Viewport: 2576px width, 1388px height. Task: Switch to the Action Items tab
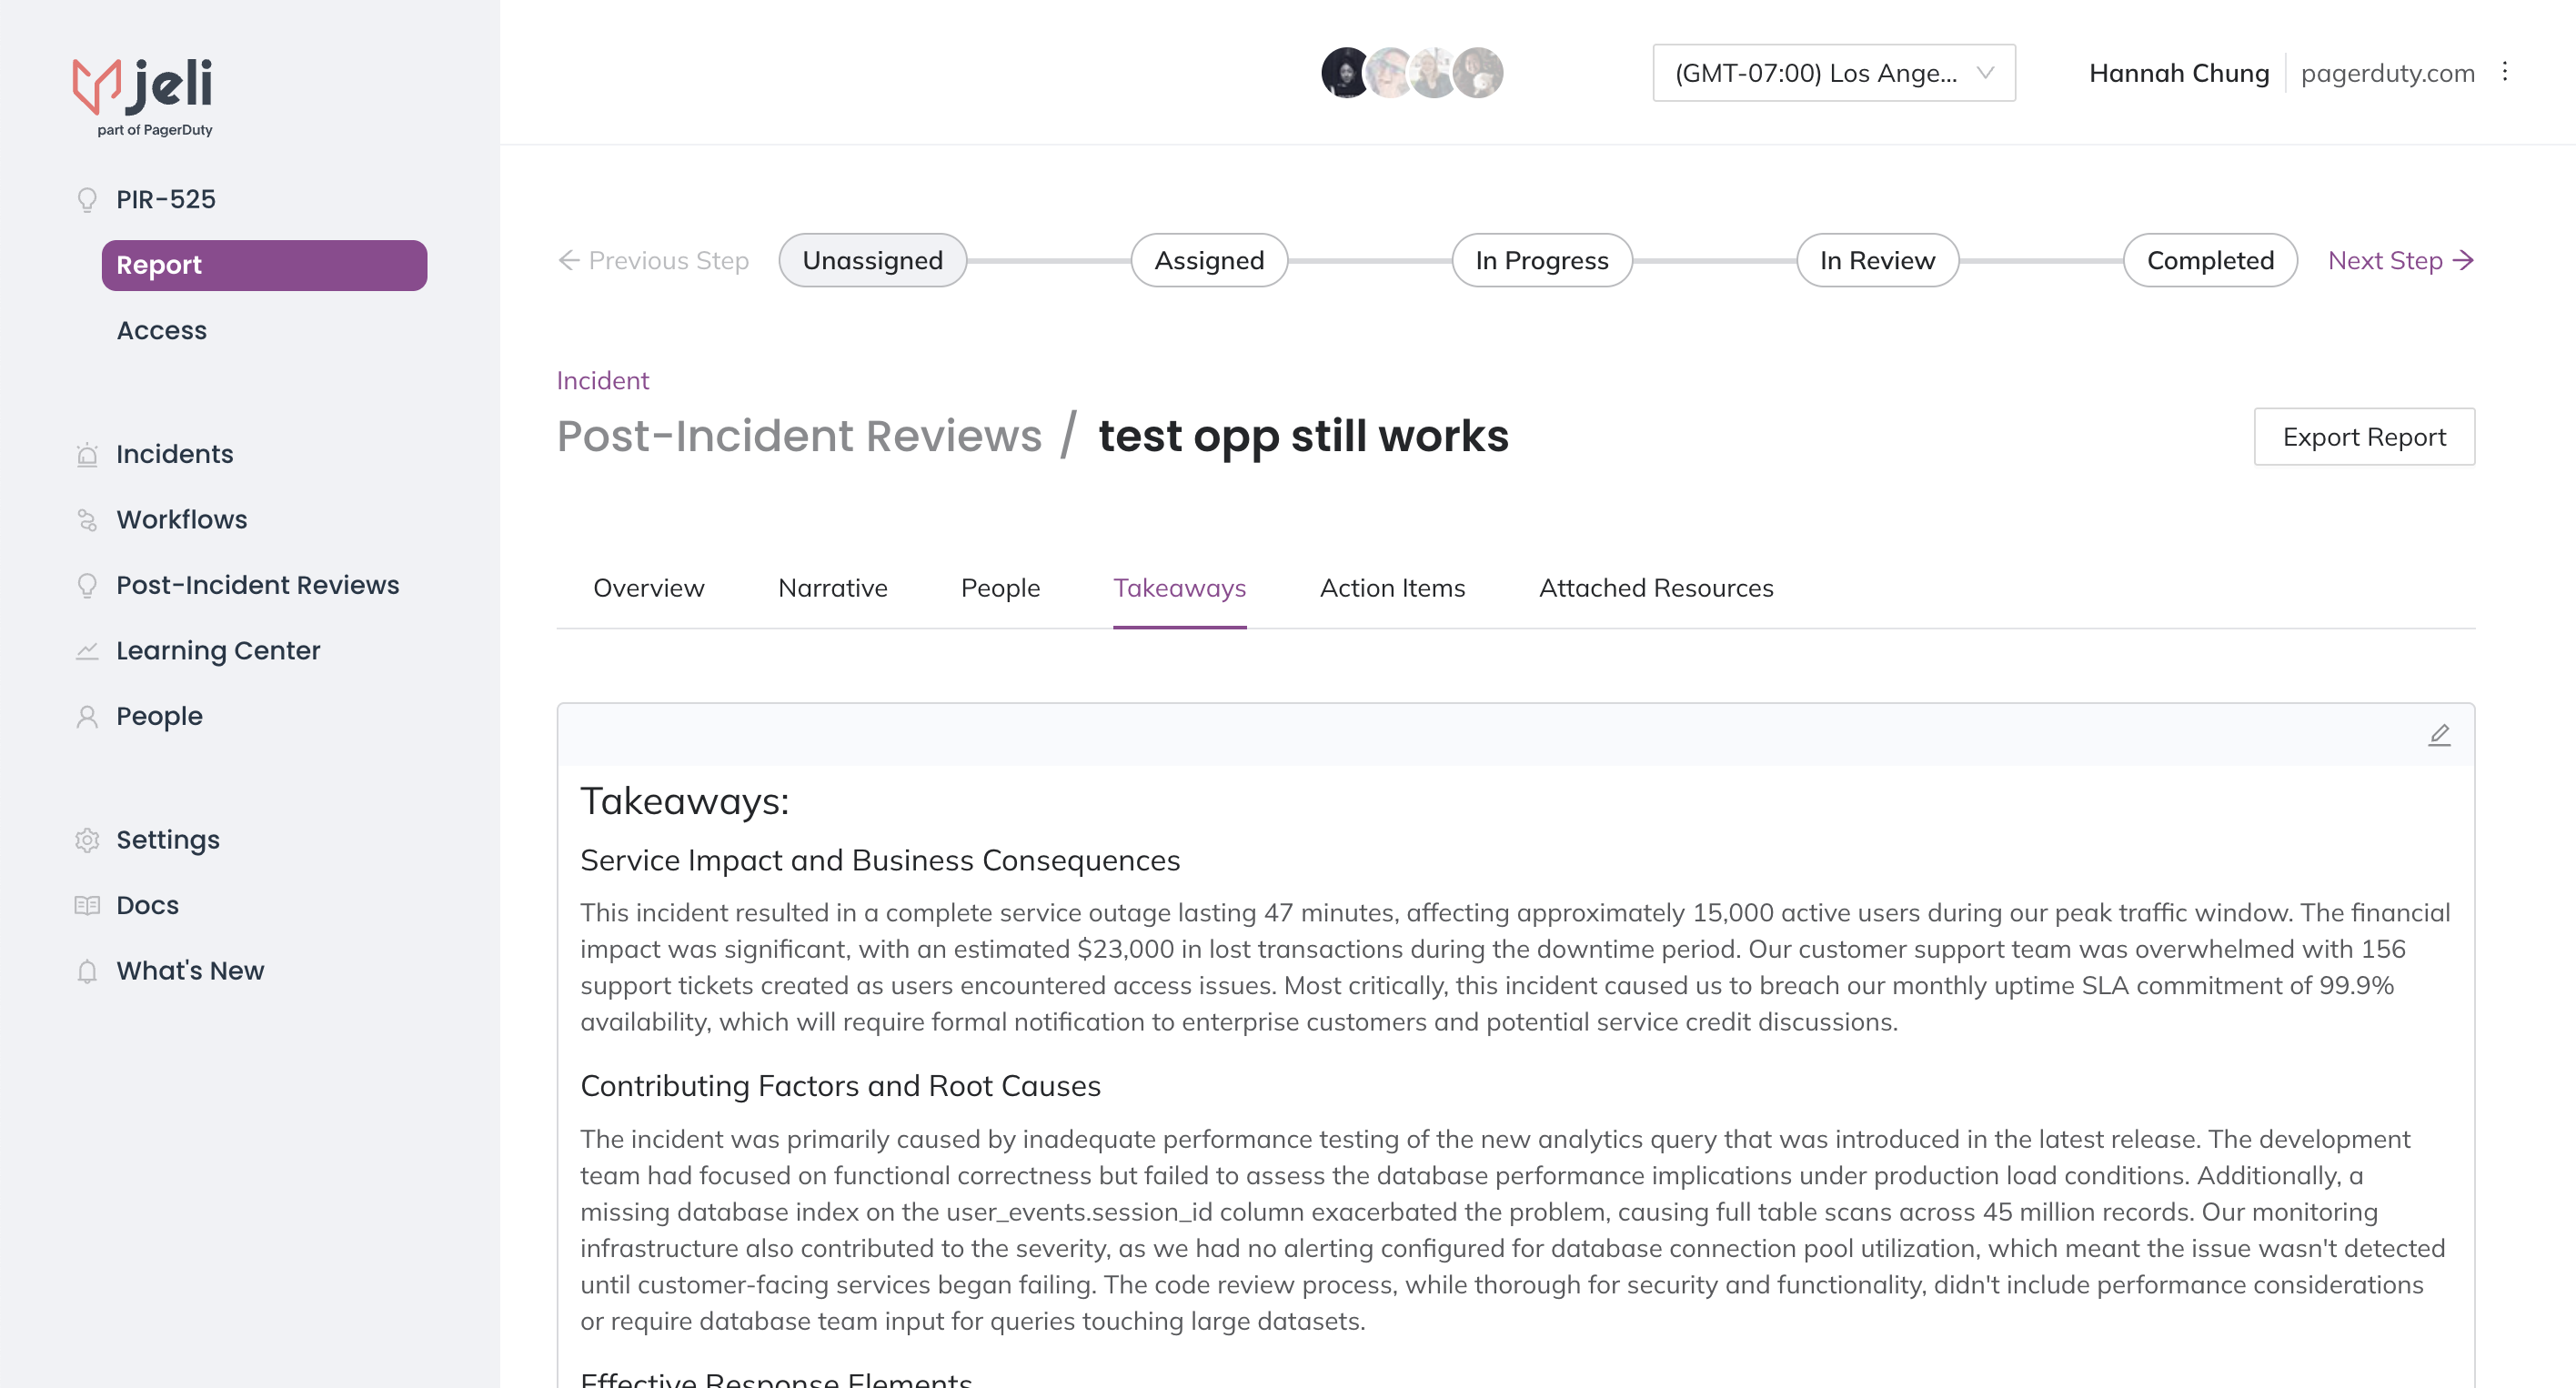click(x=1393, y=588)
